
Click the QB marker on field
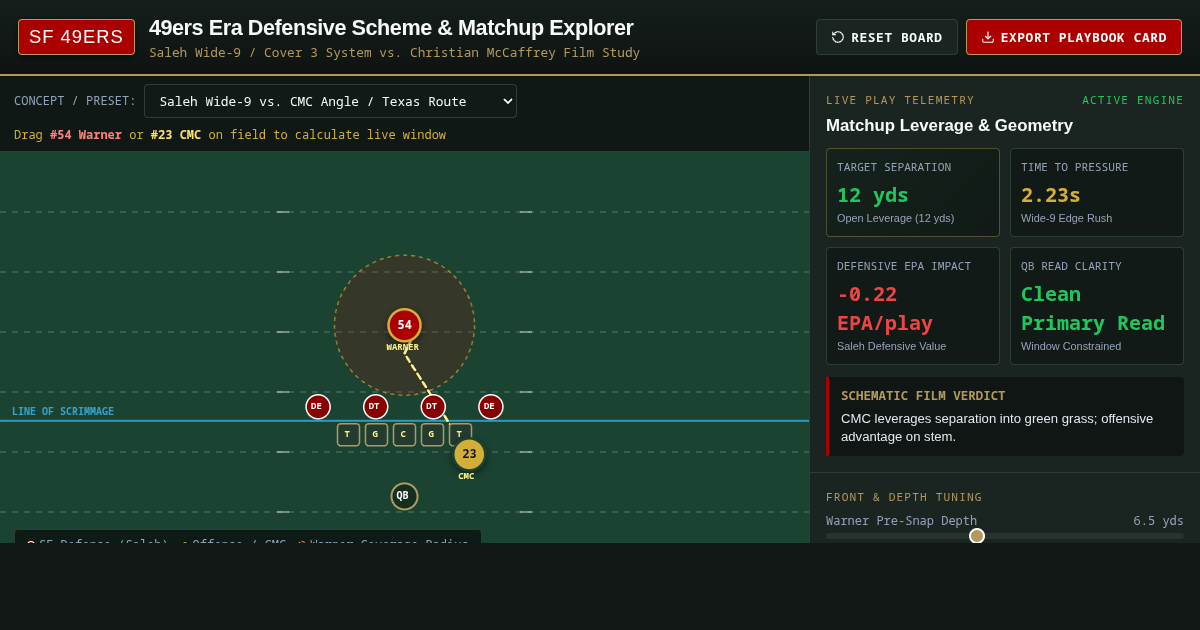(404, 496)
